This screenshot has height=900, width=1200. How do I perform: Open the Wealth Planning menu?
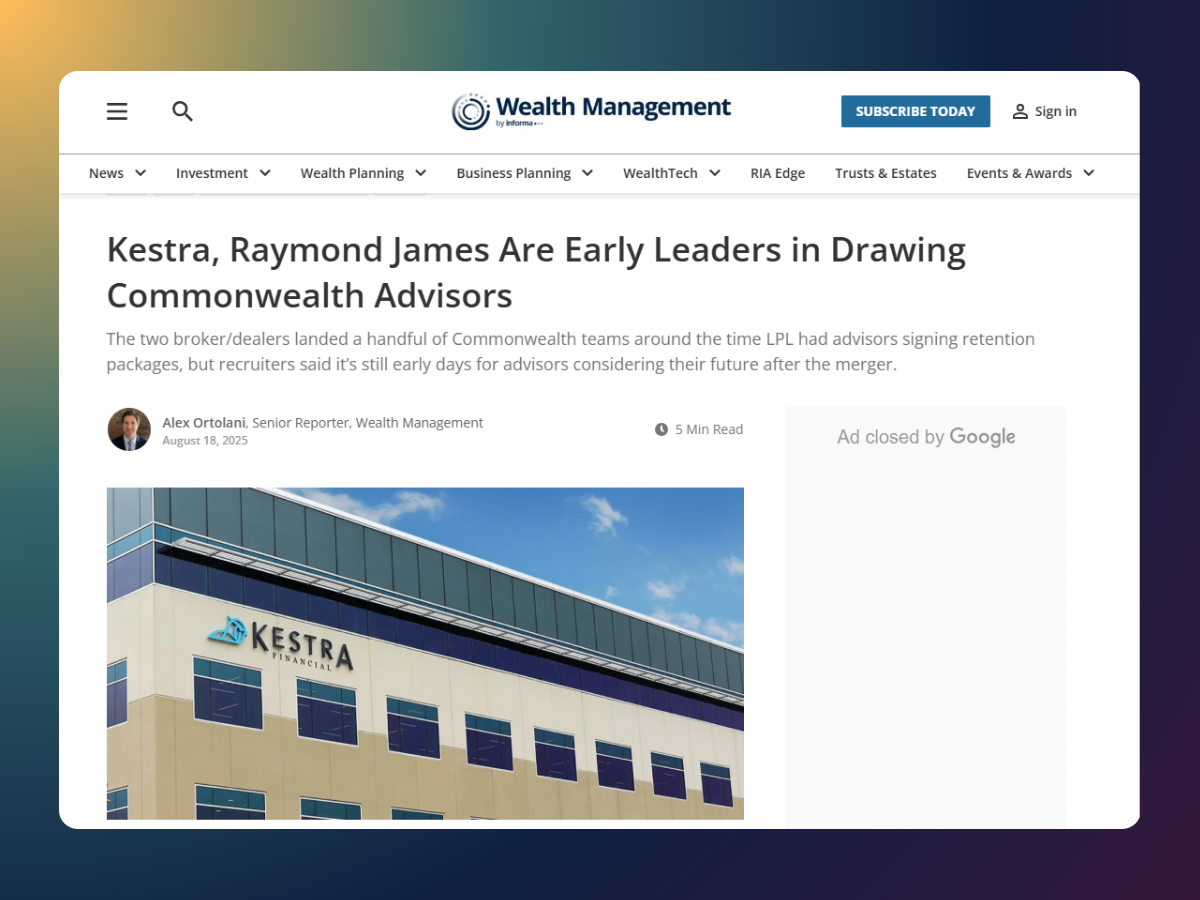point(352,173)
